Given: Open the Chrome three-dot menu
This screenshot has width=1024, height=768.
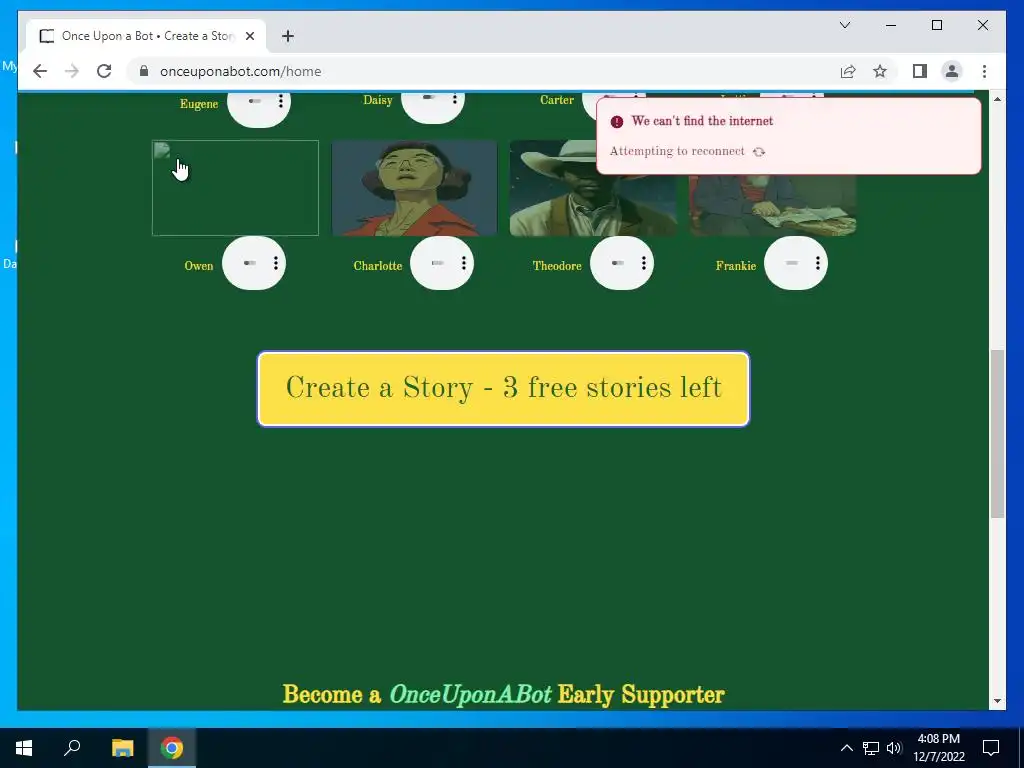Looking at the screenshot, I should pos(984,71).
